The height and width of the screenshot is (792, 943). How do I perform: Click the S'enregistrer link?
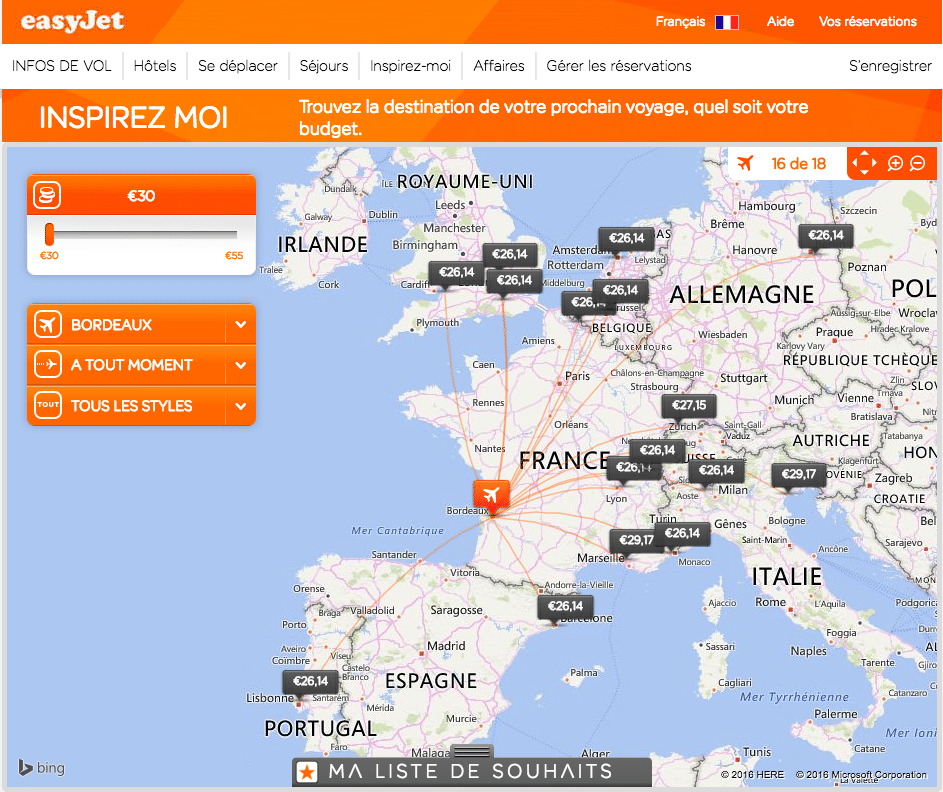coord(890,66)
